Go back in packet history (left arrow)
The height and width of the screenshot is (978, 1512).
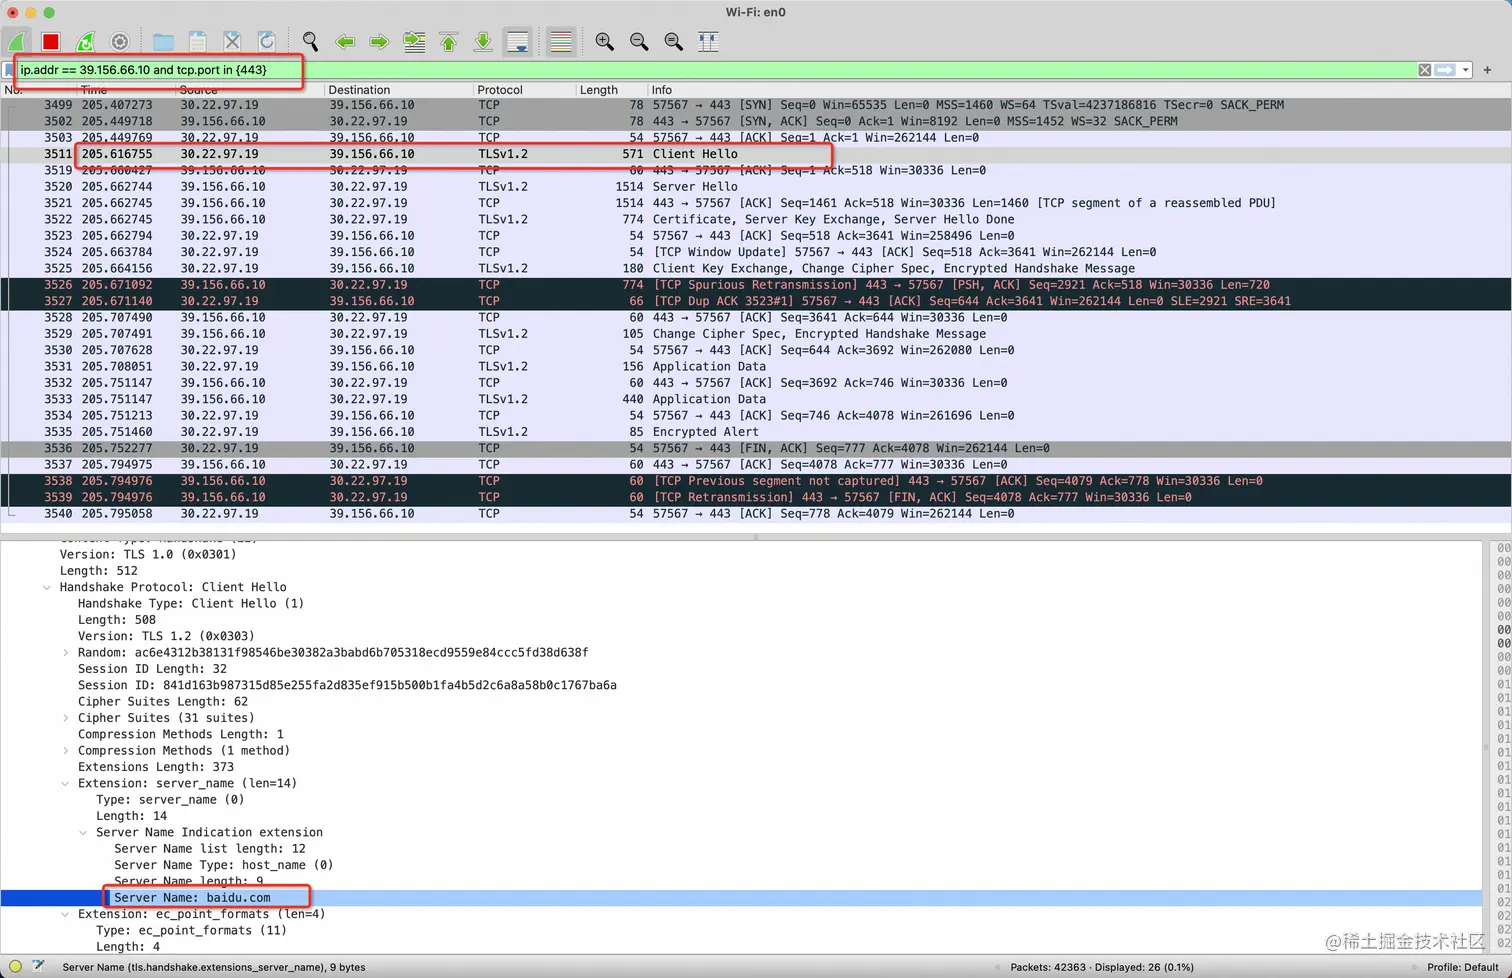pyautogui.click(x=345, y=42)
